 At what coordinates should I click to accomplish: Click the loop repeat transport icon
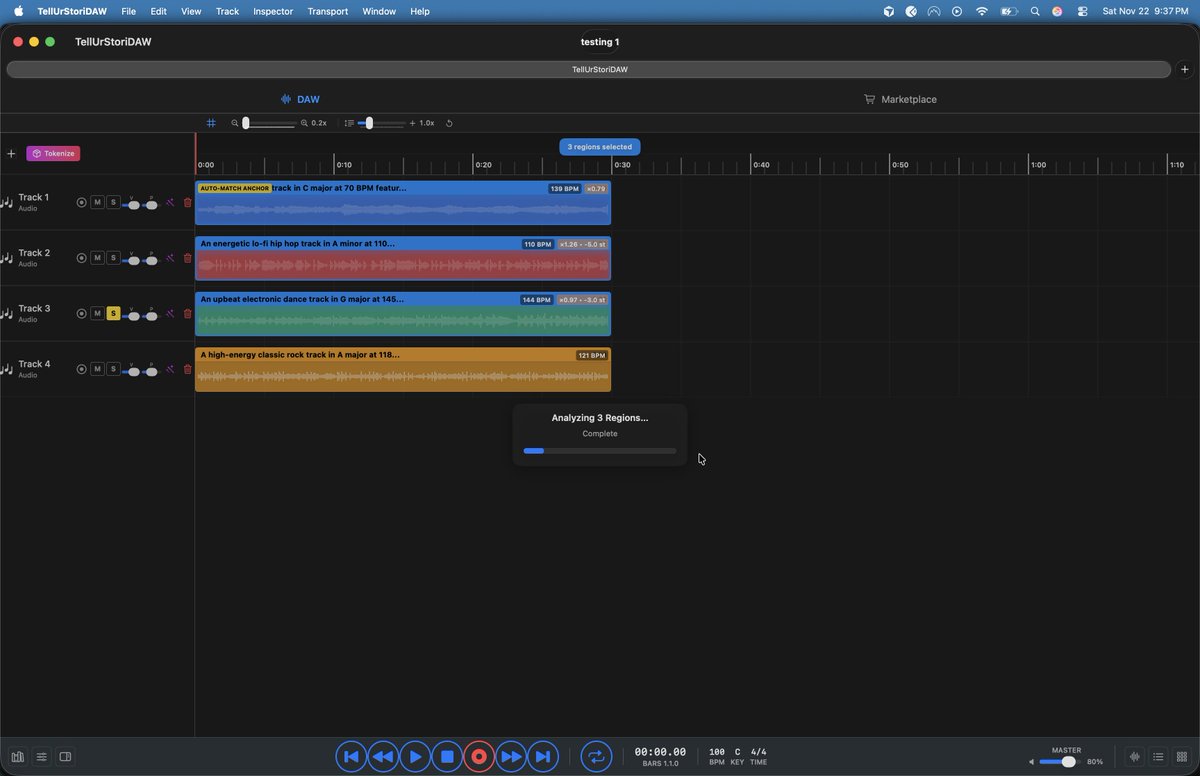pyautogui.click(x=596, y=757)
